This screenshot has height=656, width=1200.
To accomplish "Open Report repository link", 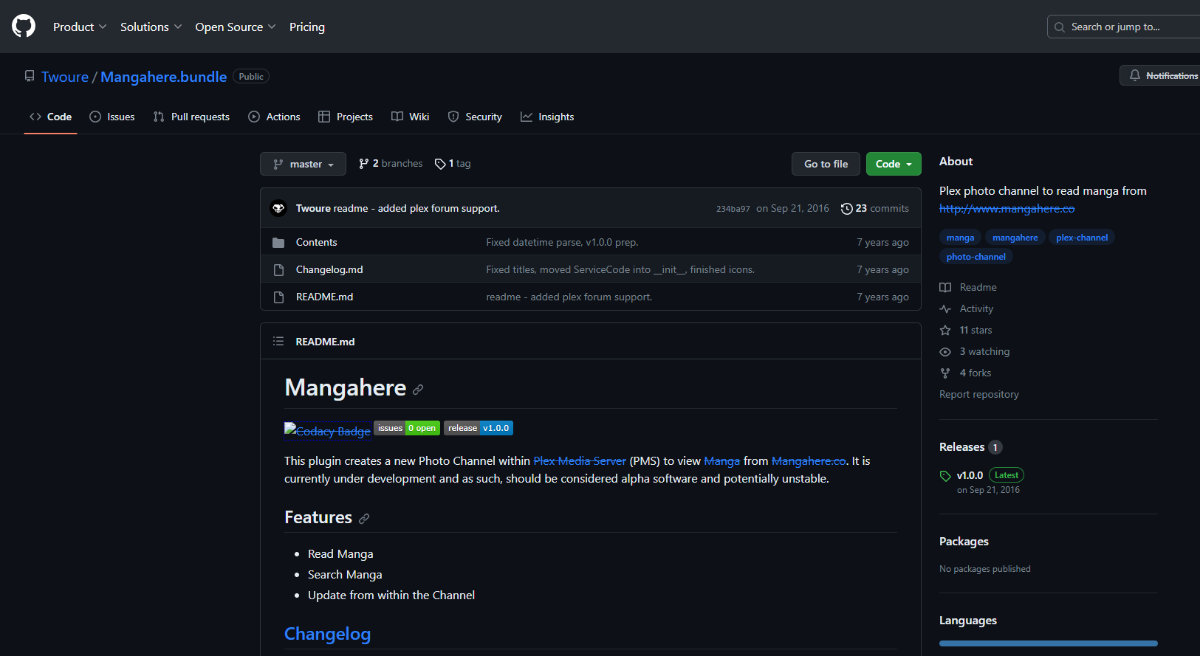I will [979, 395].
